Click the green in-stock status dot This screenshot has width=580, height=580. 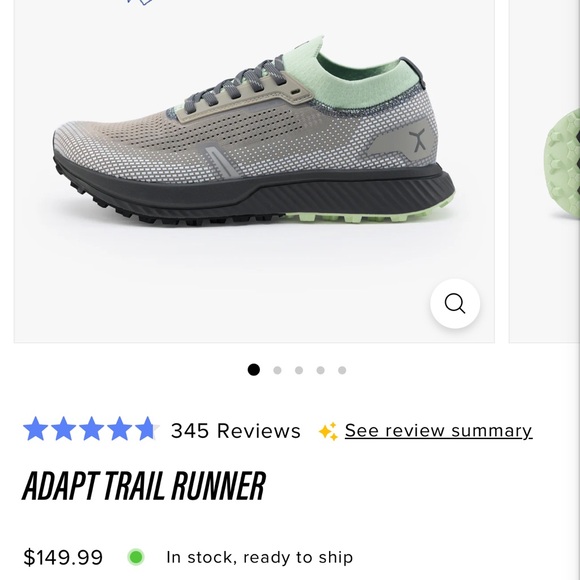136,557
